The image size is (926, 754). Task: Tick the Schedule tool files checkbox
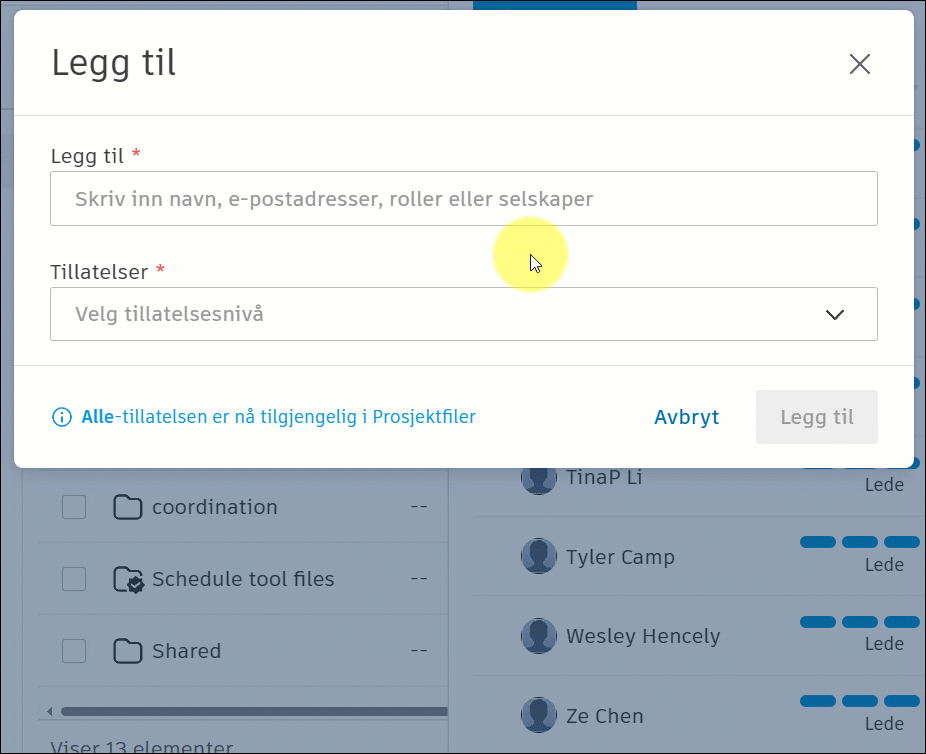pos(74,579)
